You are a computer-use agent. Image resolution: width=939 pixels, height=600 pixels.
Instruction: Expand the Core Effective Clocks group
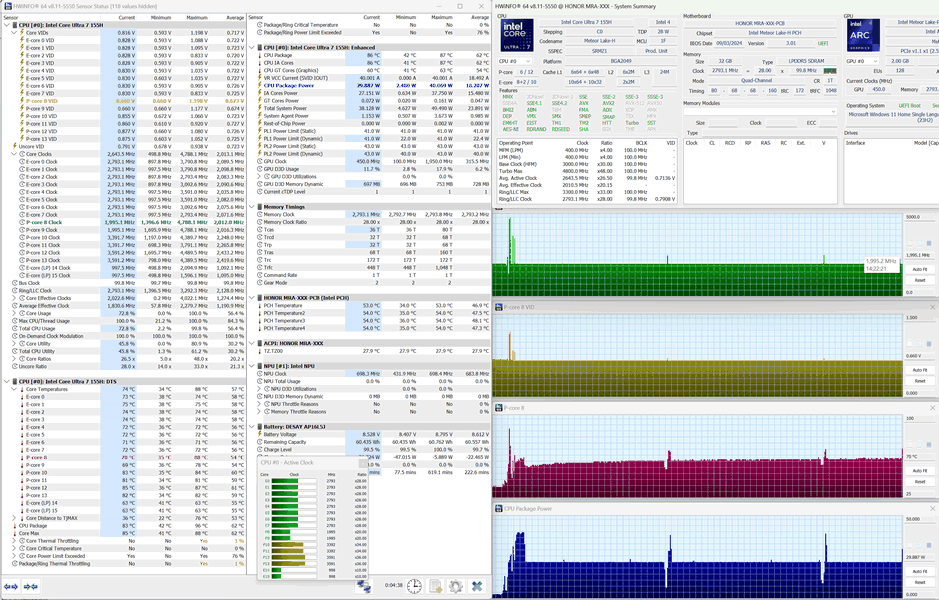tap(14, 298)
